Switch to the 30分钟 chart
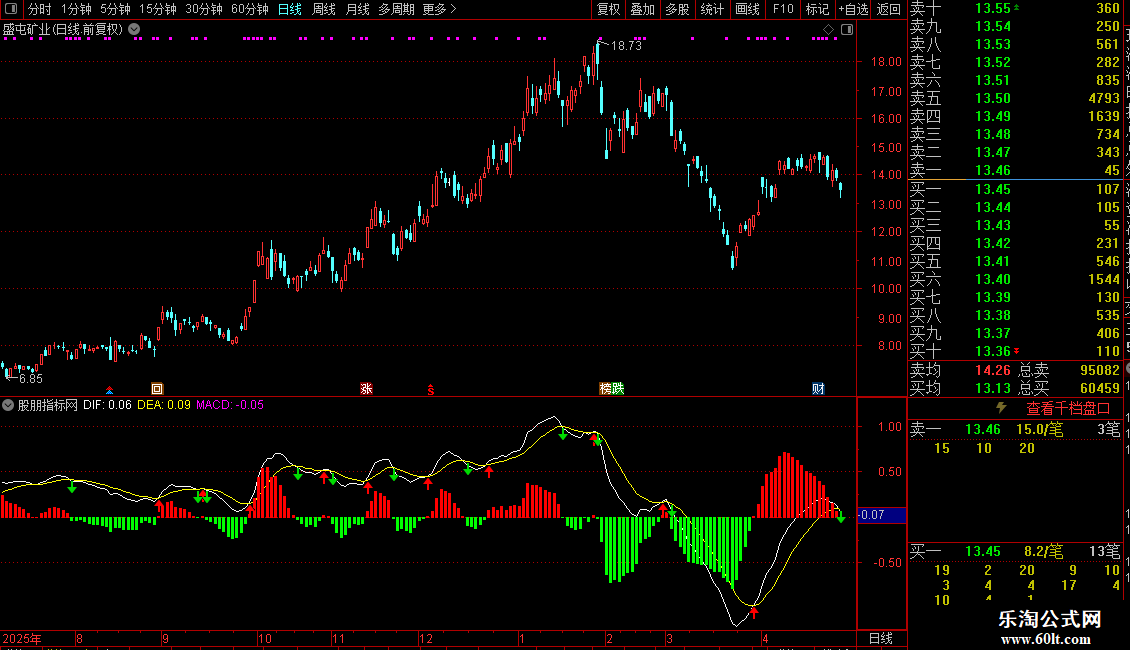The image size is (1130, 650). click(x=204, y=9)
